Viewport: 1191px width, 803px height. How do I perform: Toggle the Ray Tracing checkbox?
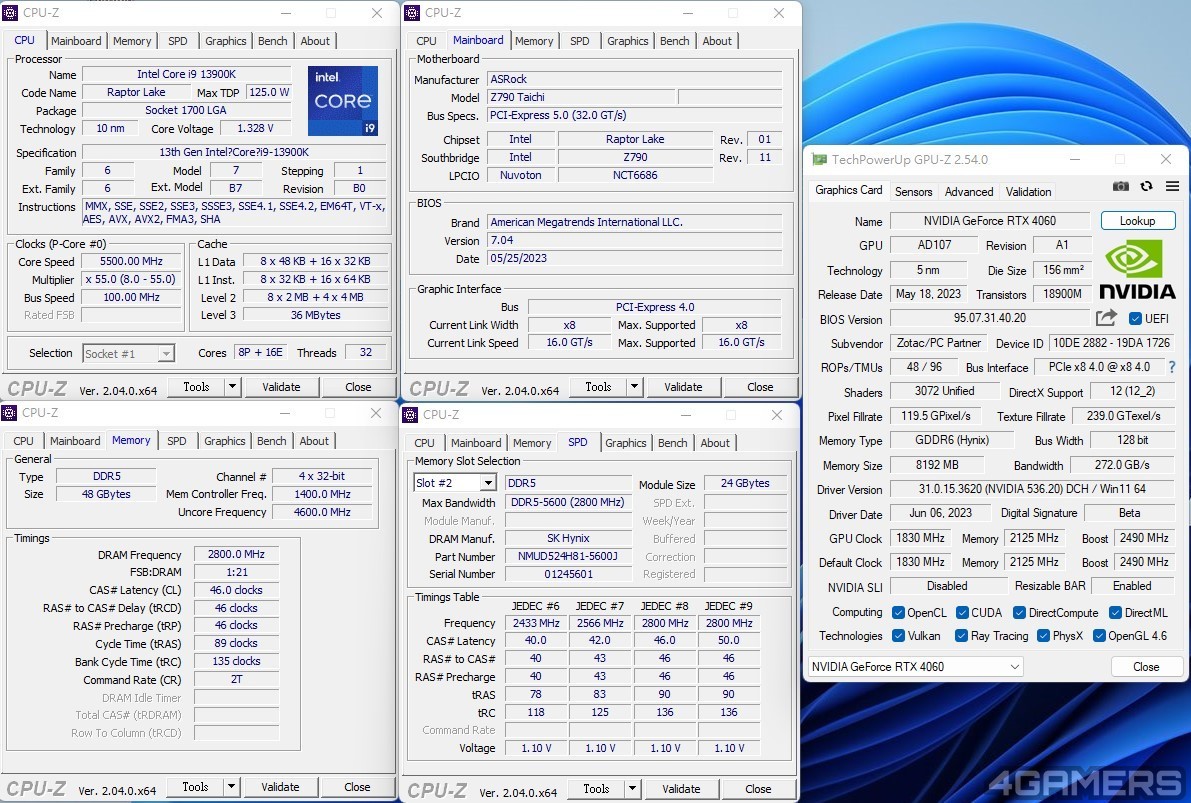click(x=962, y=635)
